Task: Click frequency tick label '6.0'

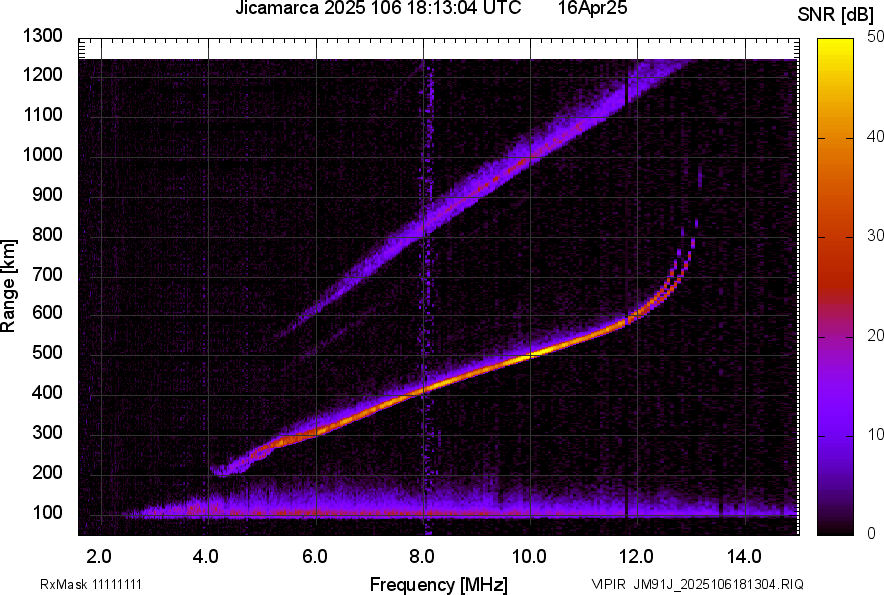Action: (315, 557)
